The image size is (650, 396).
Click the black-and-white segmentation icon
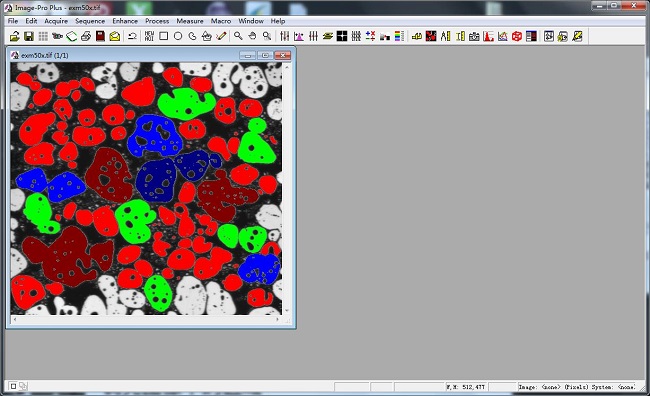click(385, 36)
